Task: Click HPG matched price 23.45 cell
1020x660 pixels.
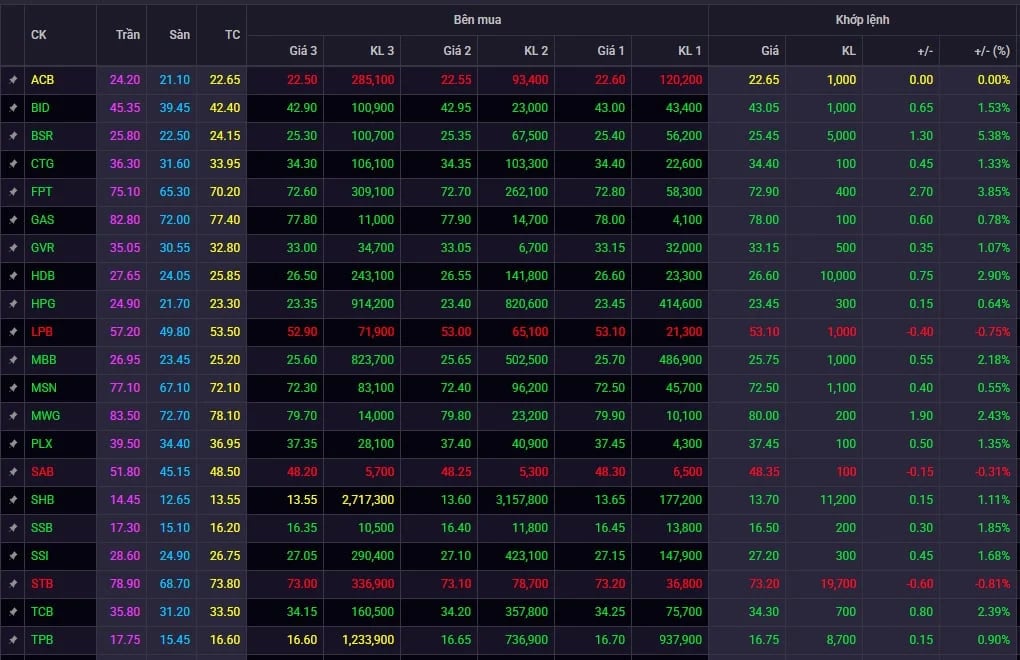Action: pyautogui.click(x=764, y=304)
